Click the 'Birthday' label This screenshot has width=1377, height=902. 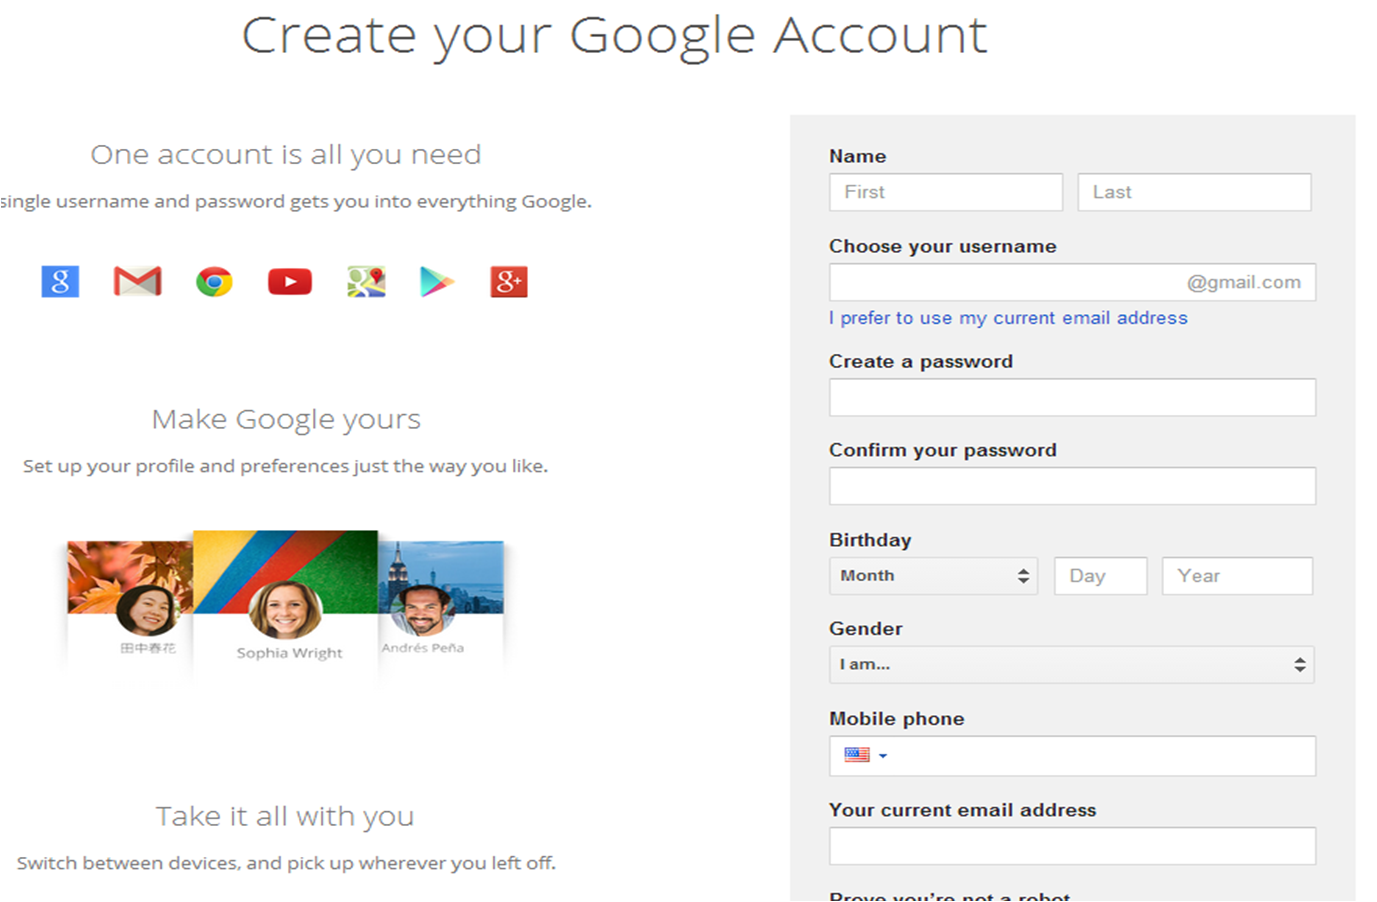870,540
